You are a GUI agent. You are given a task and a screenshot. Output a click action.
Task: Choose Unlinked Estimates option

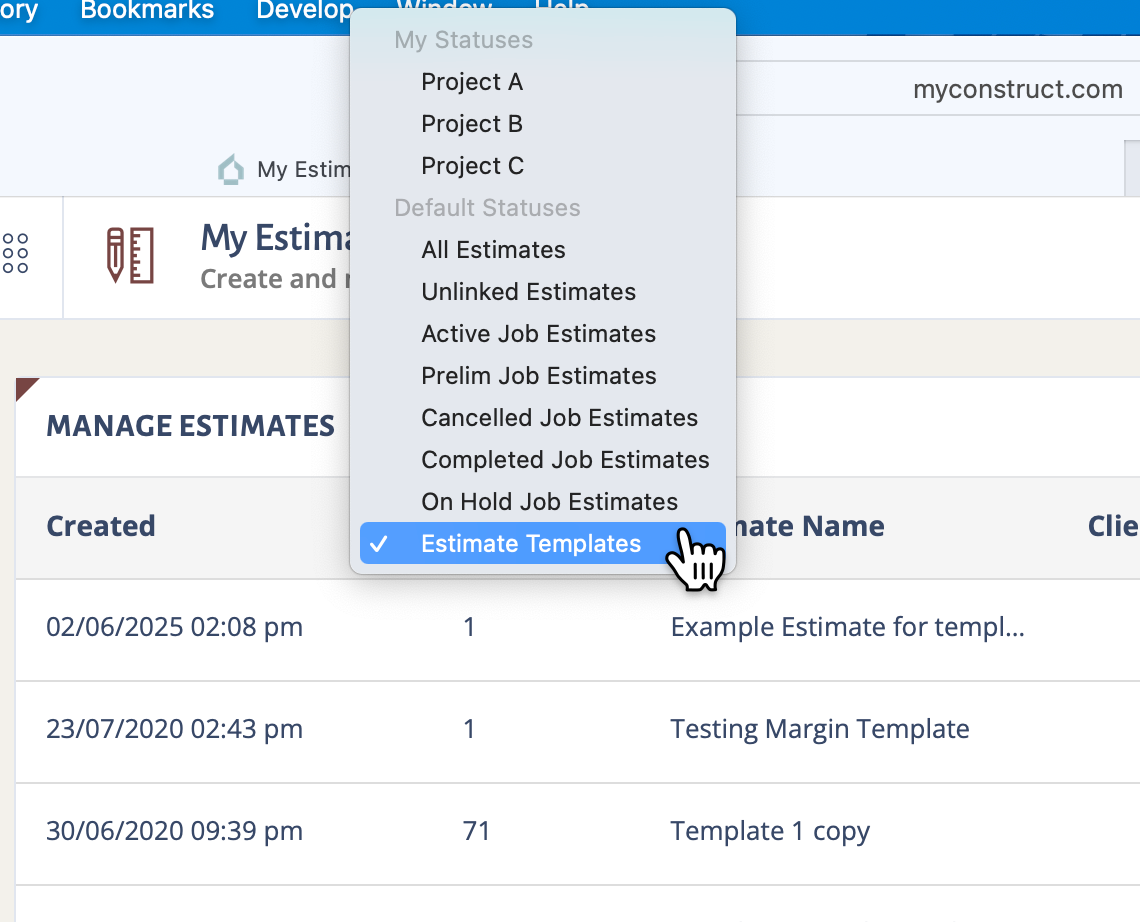click(x=528, y=292)
